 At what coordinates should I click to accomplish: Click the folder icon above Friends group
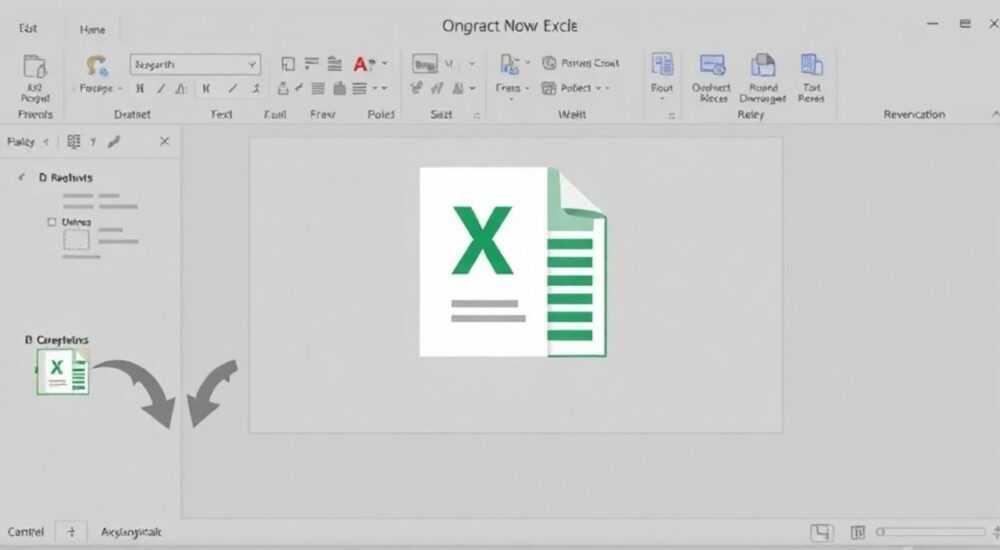34,66
